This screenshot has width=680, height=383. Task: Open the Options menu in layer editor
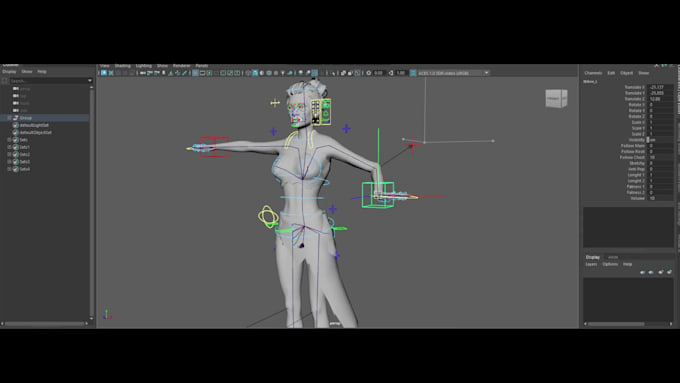tap(610, 264)
